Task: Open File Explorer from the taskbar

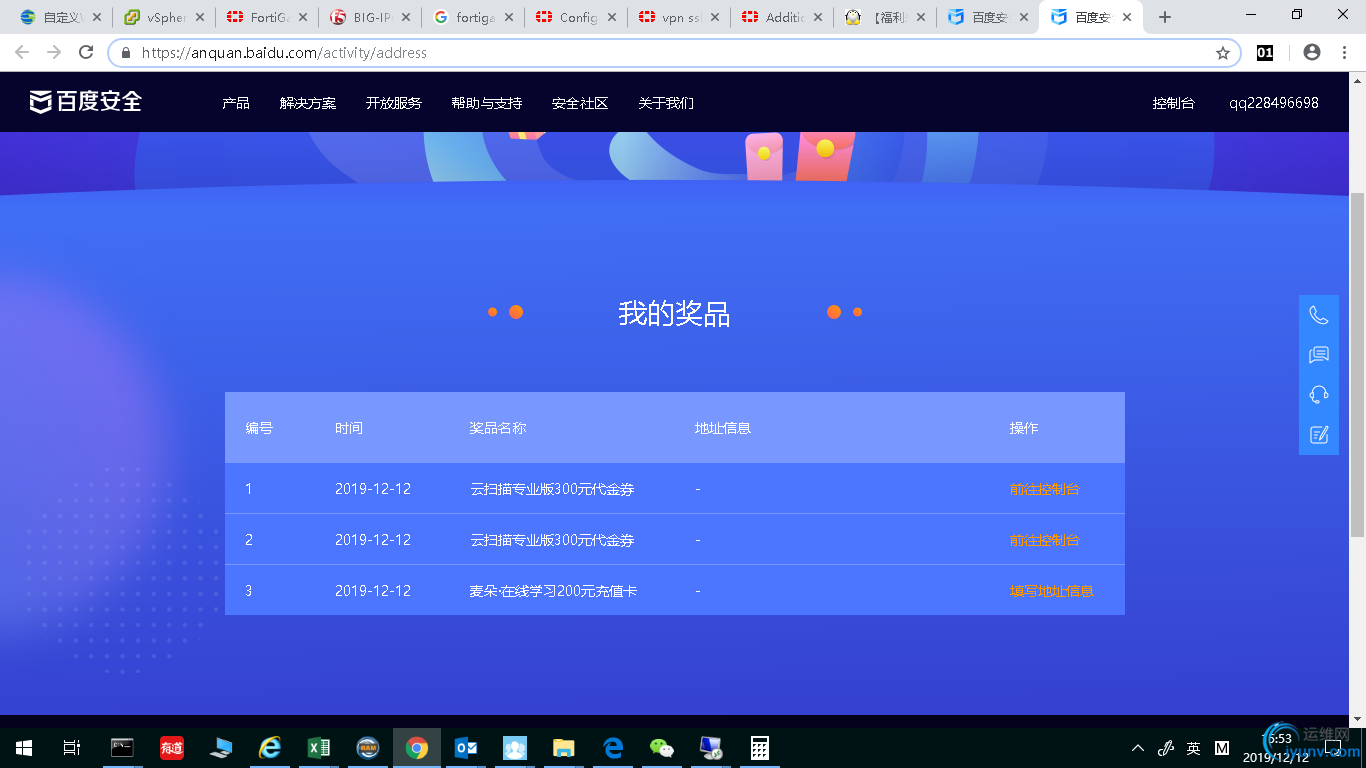Action: pos(564,748)
